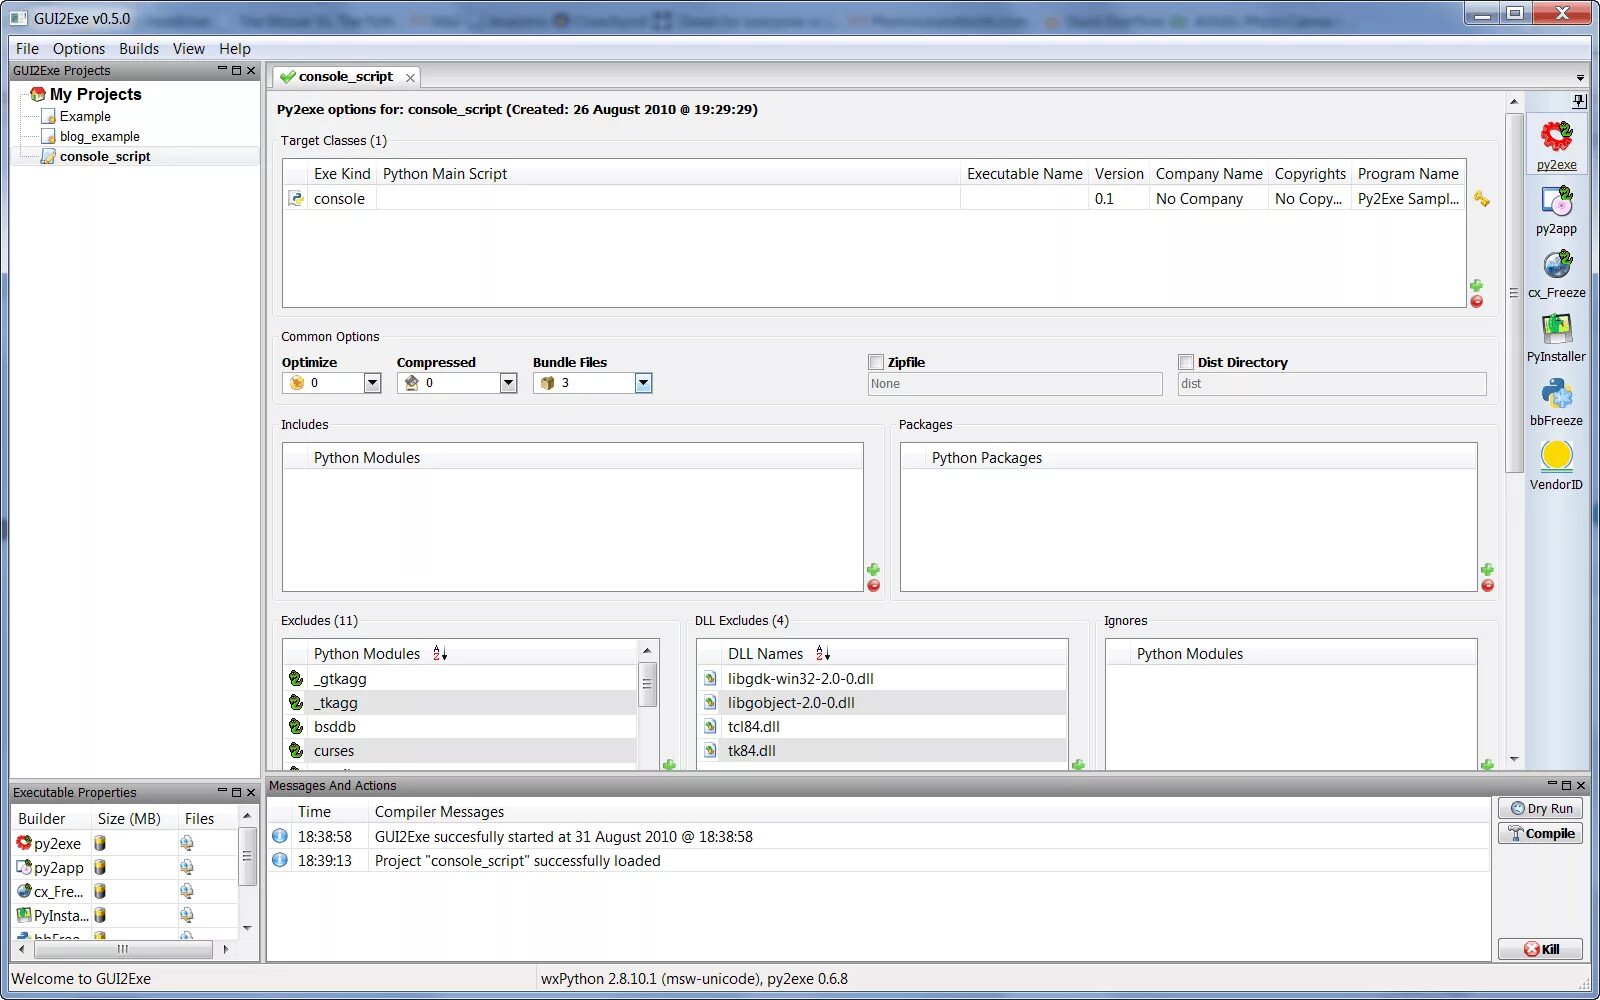The height and width of the screenshot is (1000, 1600).
Task: Close the Messages And Actions panel
Action: [1581, 785]
